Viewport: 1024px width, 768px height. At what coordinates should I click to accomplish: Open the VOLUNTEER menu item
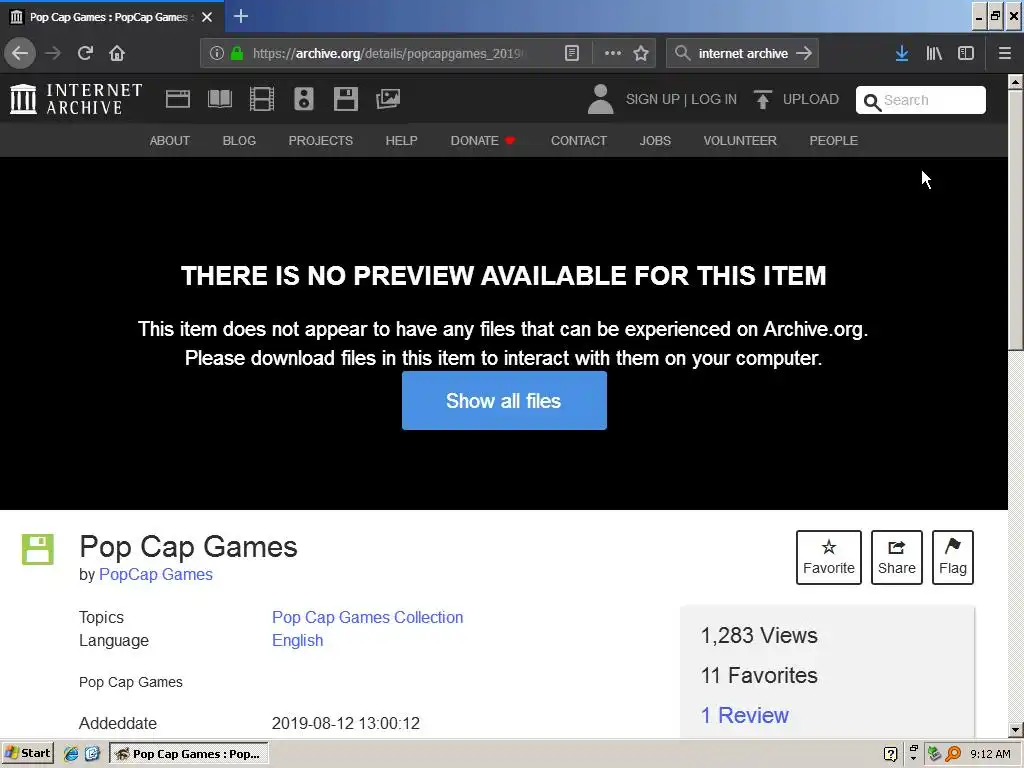(740, 140)
